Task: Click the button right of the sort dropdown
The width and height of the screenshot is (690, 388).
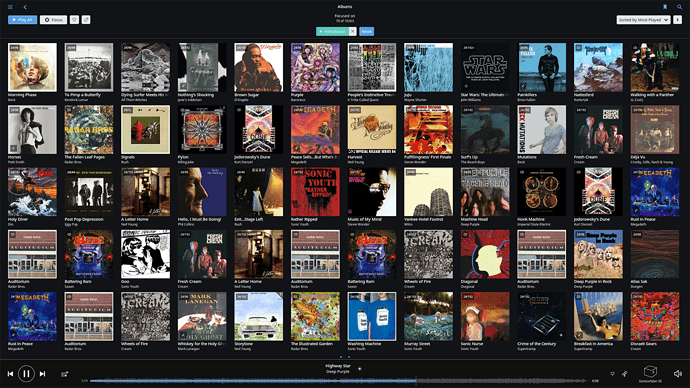Action: [677, 20]
